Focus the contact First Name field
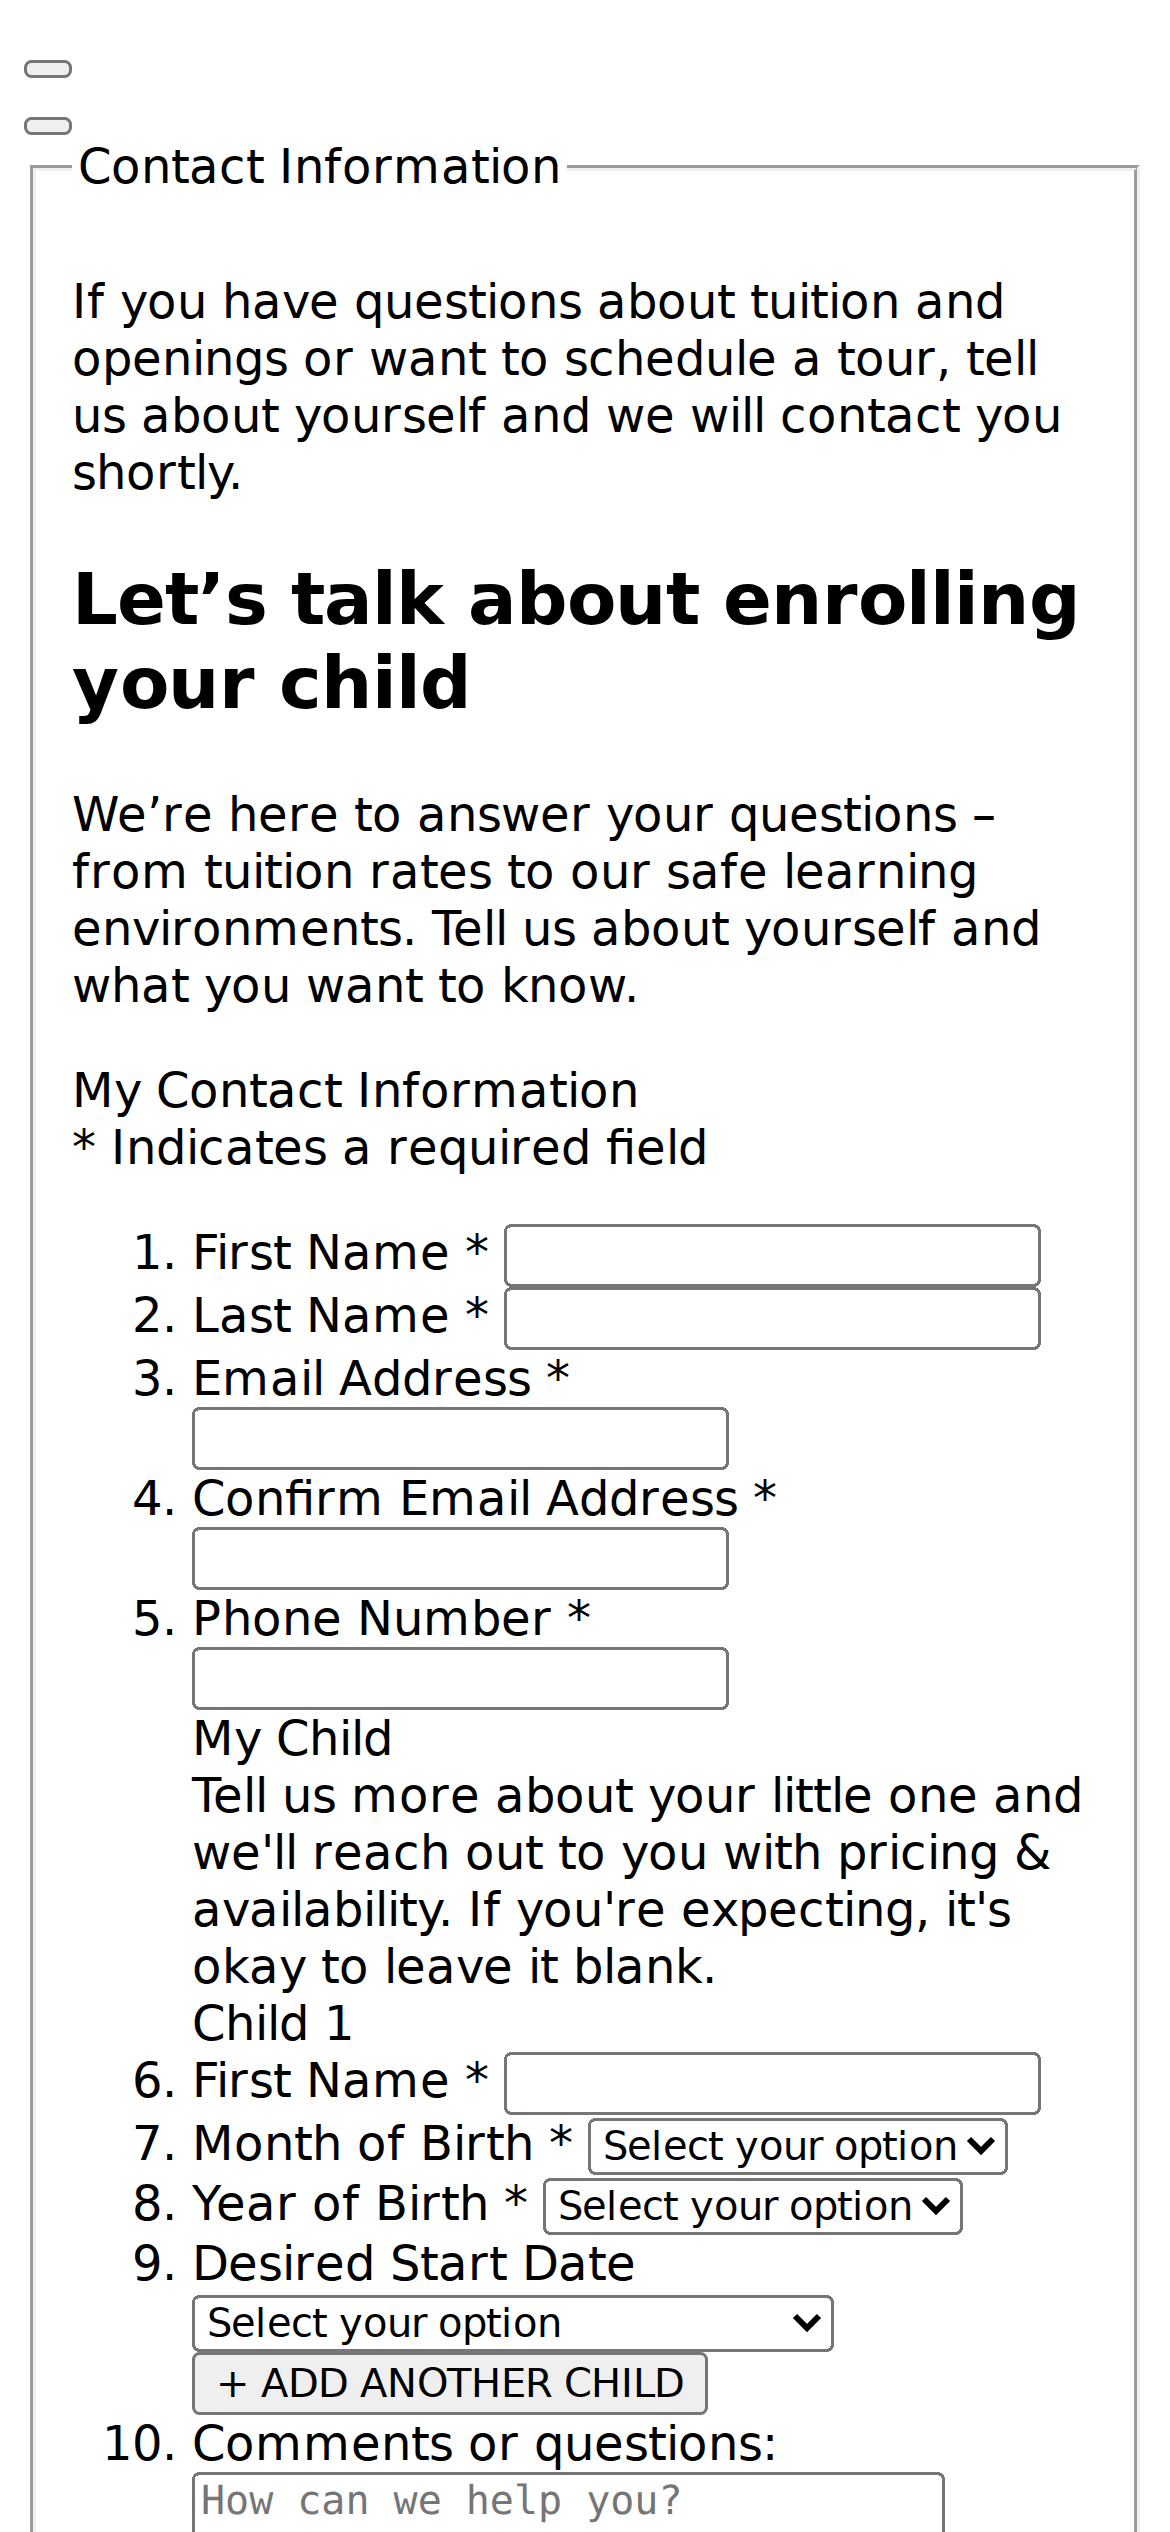Image resolution: width=1170 pixels, height=2532 pixels. point(772,1255)
